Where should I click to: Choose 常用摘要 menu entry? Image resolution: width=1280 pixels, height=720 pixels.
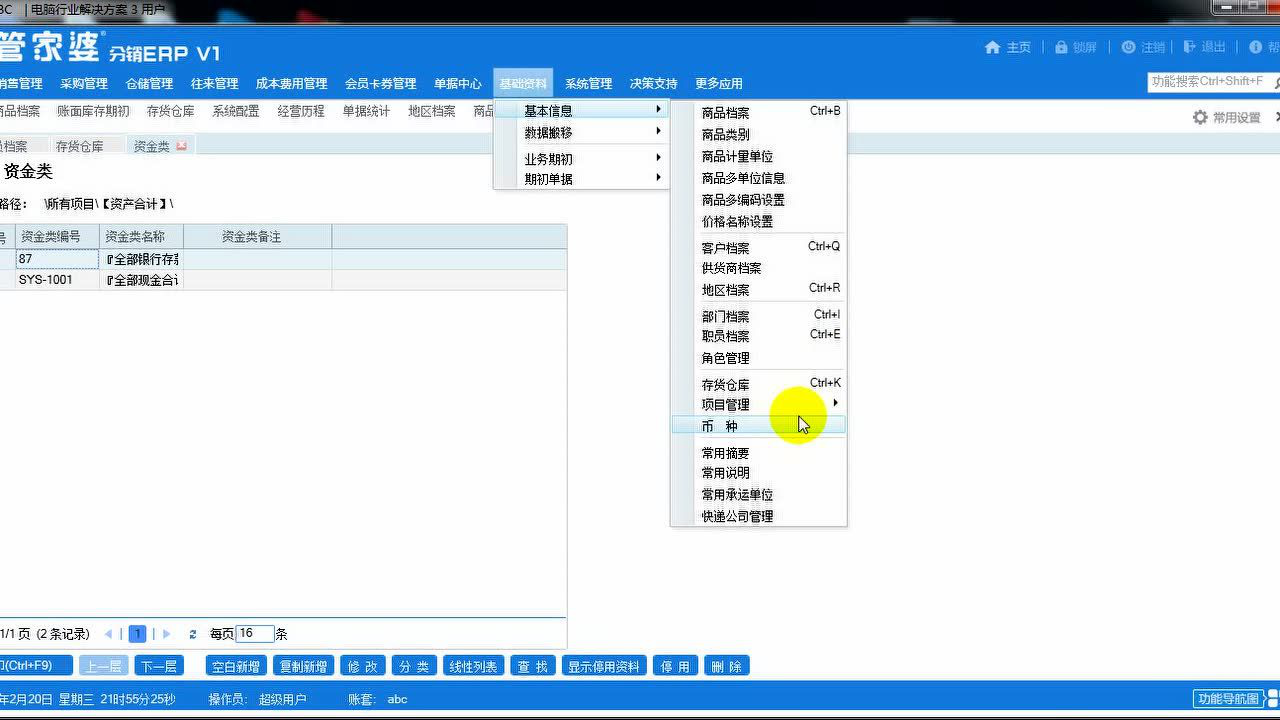coord(758,453)
